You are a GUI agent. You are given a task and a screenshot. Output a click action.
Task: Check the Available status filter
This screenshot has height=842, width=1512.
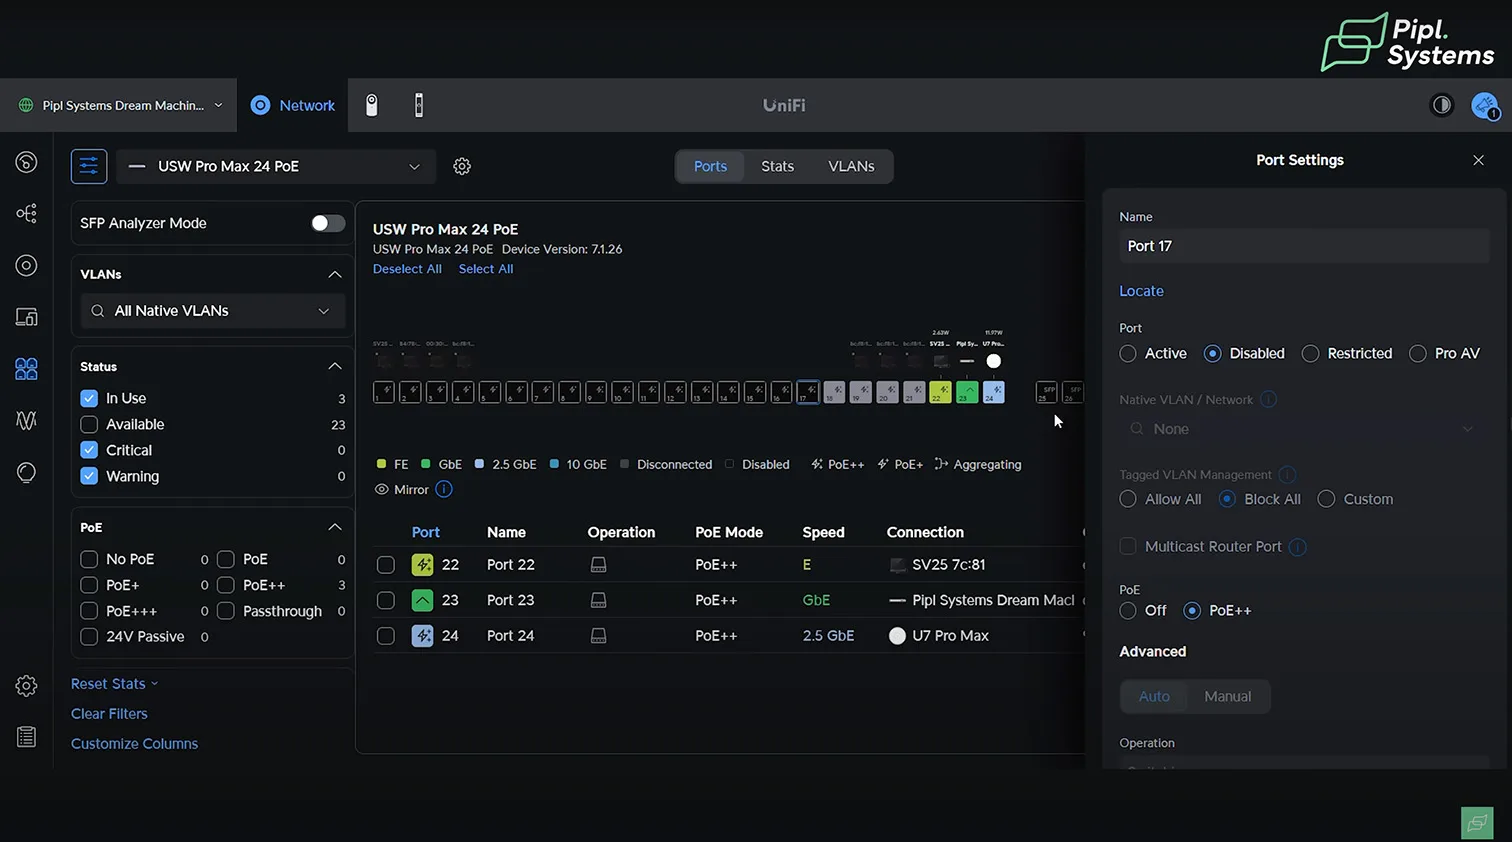click(89, 424)
